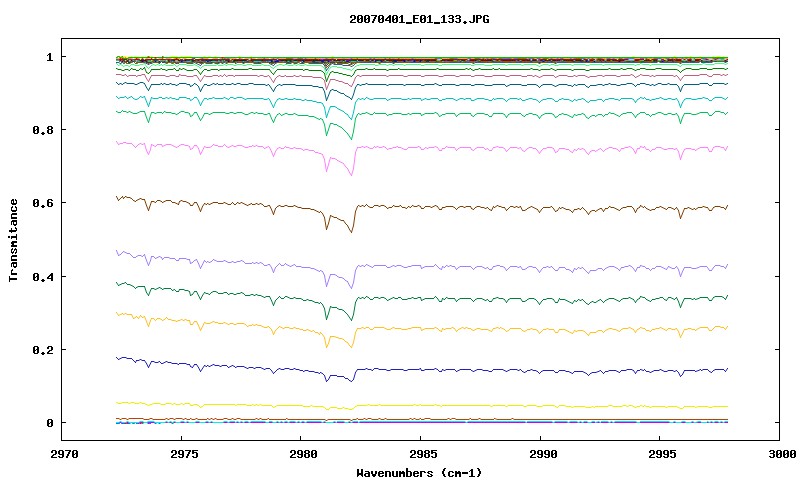Click the chart title 20070401_E01_133.JPG
The width and height of the screenshot is (800, 480).
[419, 19]
